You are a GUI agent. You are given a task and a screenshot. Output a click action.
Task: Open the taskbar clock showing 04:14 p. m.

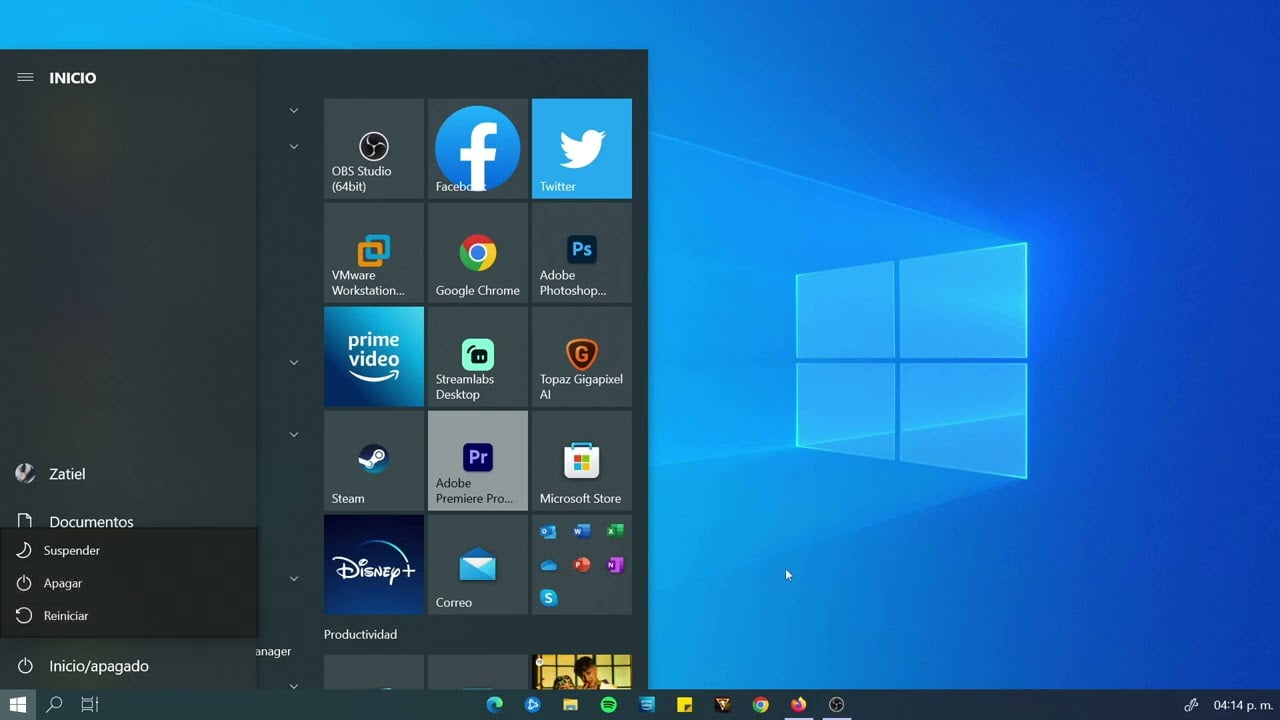(x=1243, y=704)
